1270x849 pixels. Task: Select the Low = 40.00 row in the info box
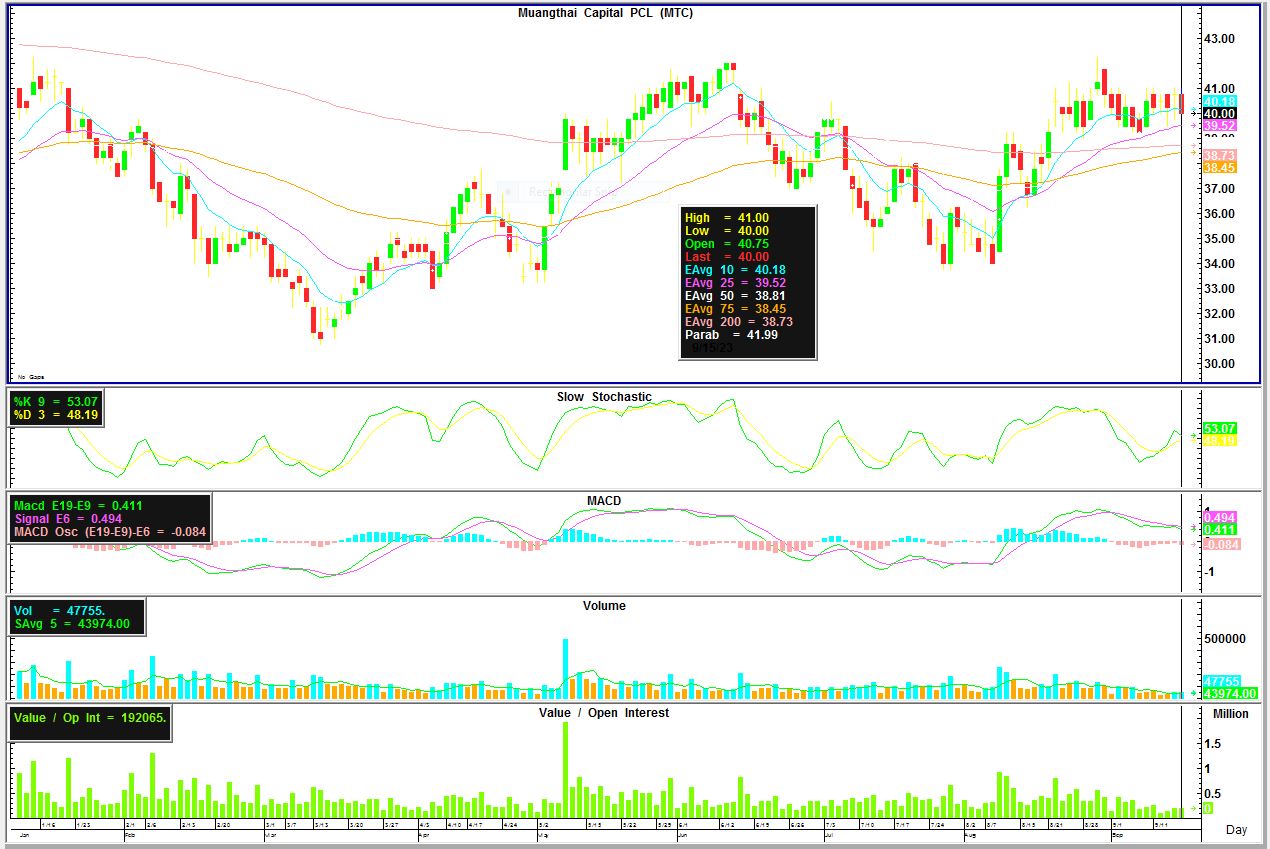pos(726,231)
